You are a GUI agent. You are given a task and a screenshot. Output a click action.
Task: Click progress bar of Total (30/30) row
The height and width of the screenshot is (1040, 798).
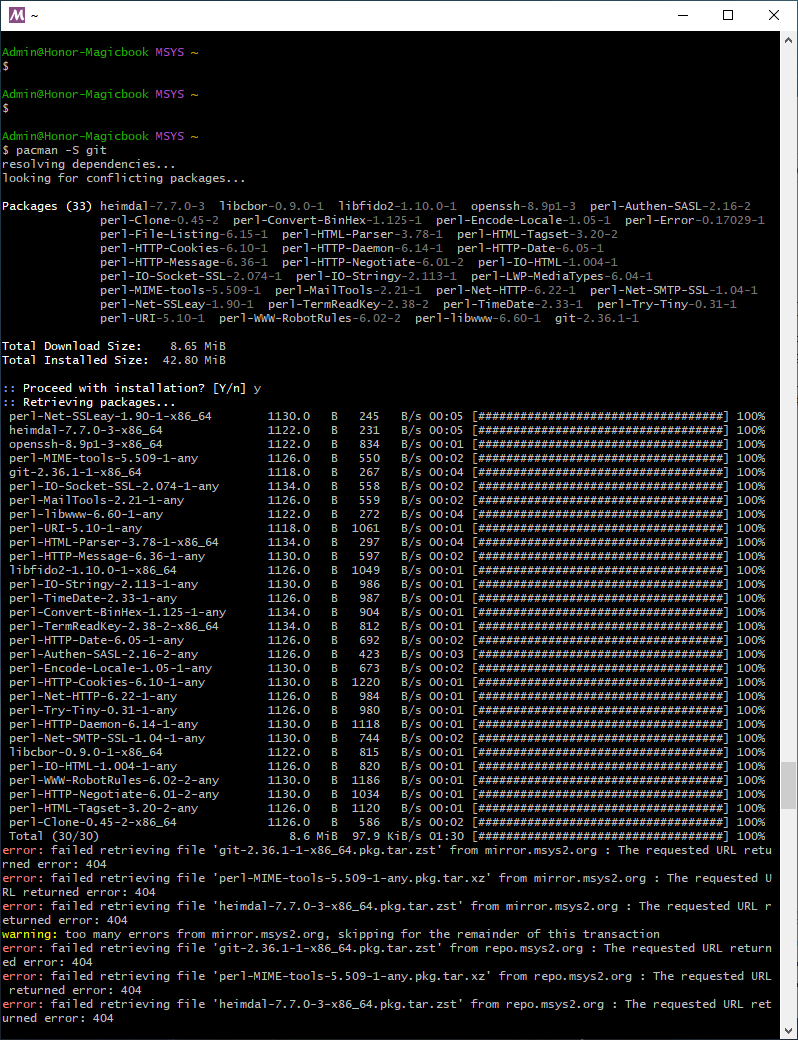(x=600, y=836)
